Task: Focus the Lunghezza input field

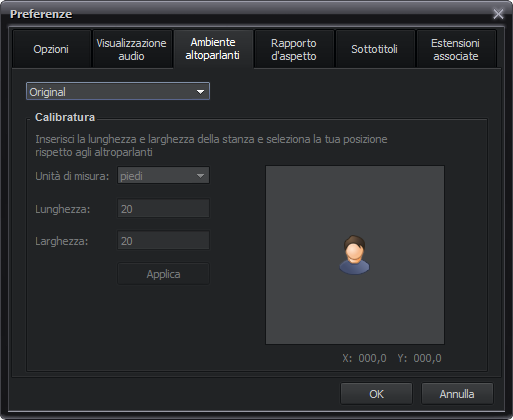Action: (163, 208)
